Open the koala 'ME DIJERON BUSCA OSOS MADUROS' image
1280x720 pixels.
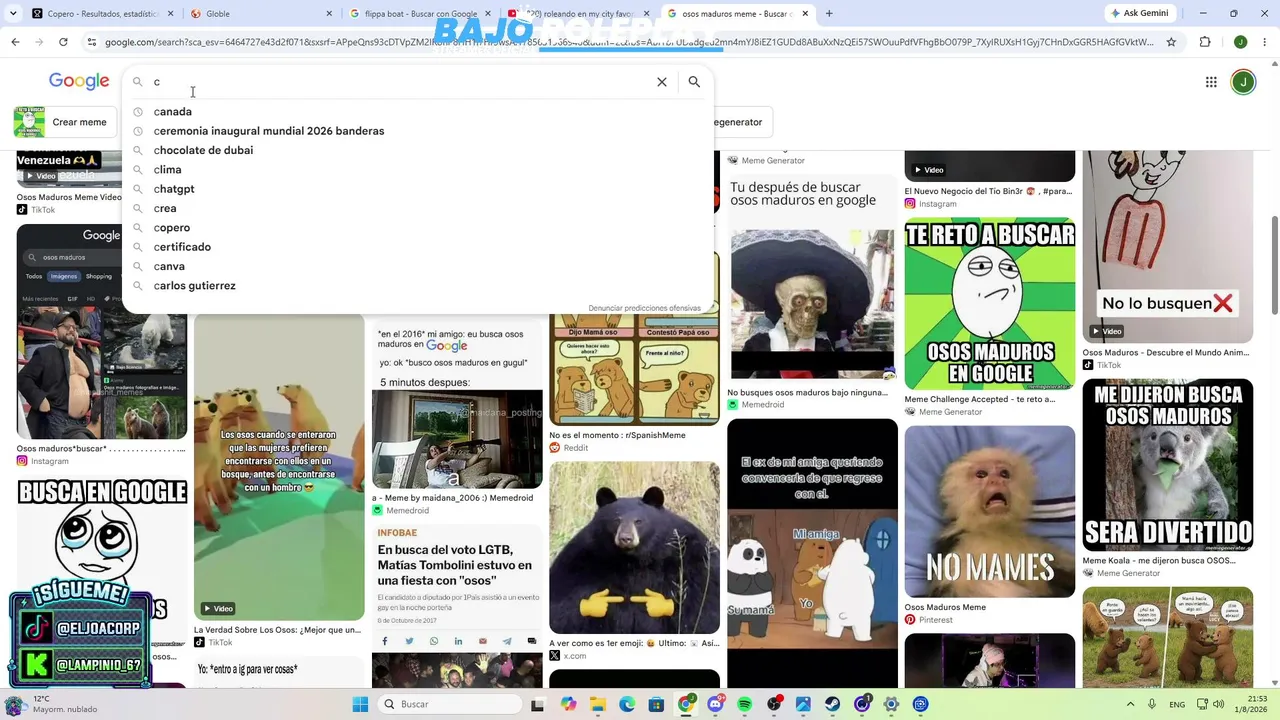[x=1168, y=465]
